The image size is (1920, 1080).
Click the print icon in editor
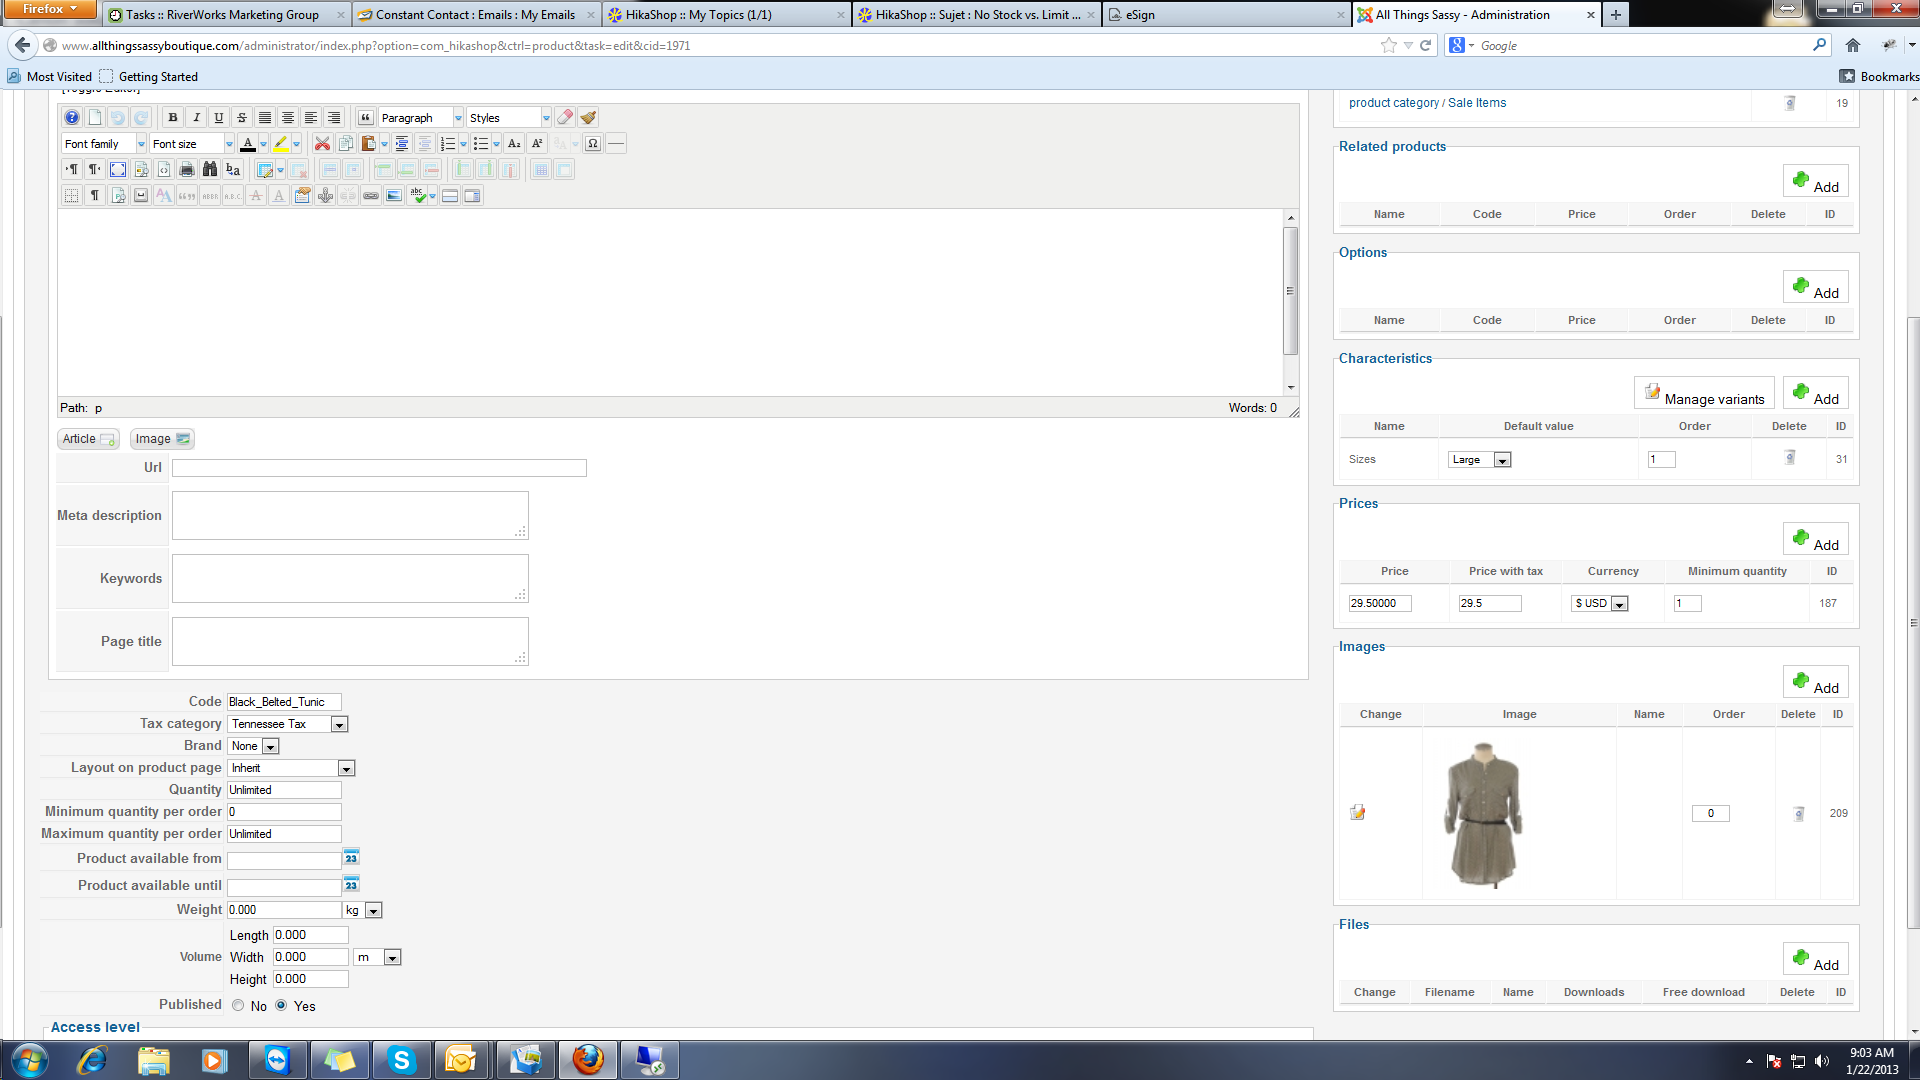pyautogui.click(x=187, y=170)
